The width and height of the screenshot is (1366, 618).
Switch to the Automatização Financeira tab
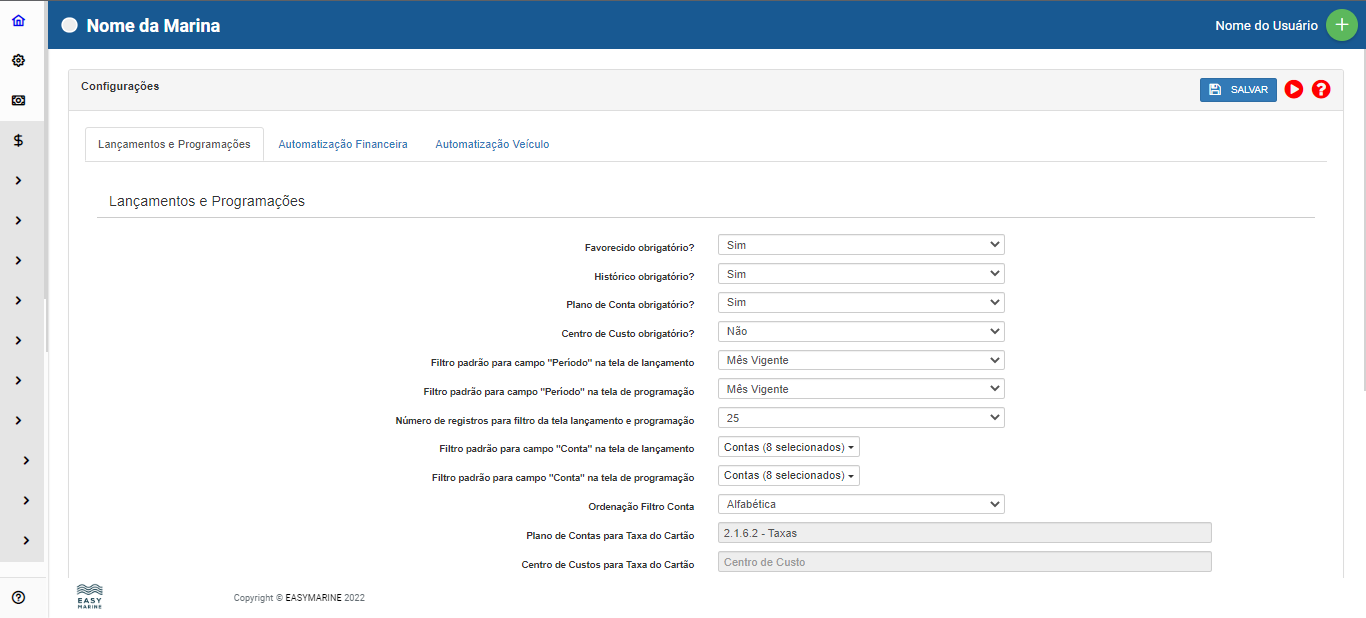click(342, 144)
